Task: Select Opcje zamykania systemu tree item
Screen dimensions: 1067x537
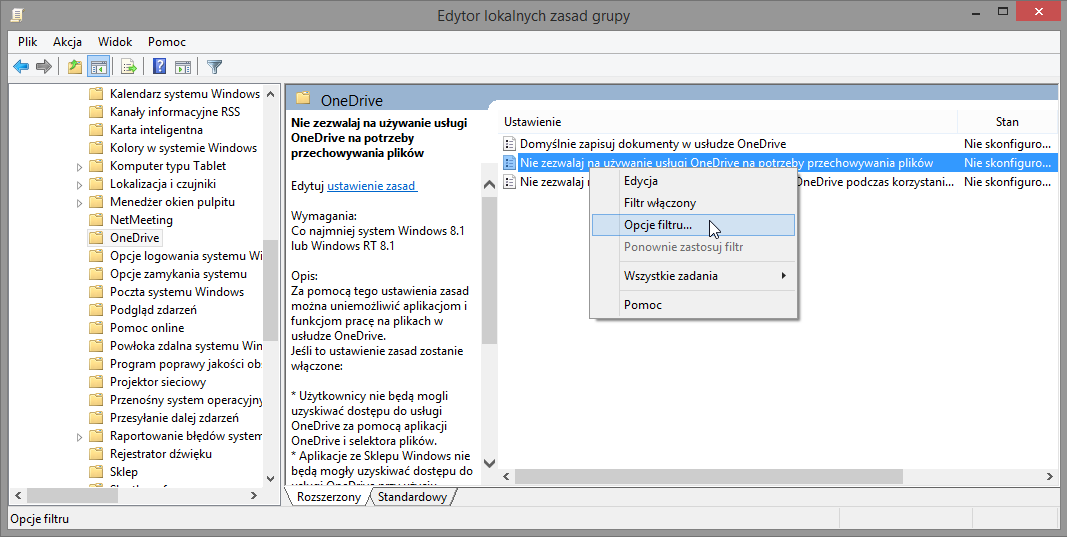Action: [x=178, y=274]
